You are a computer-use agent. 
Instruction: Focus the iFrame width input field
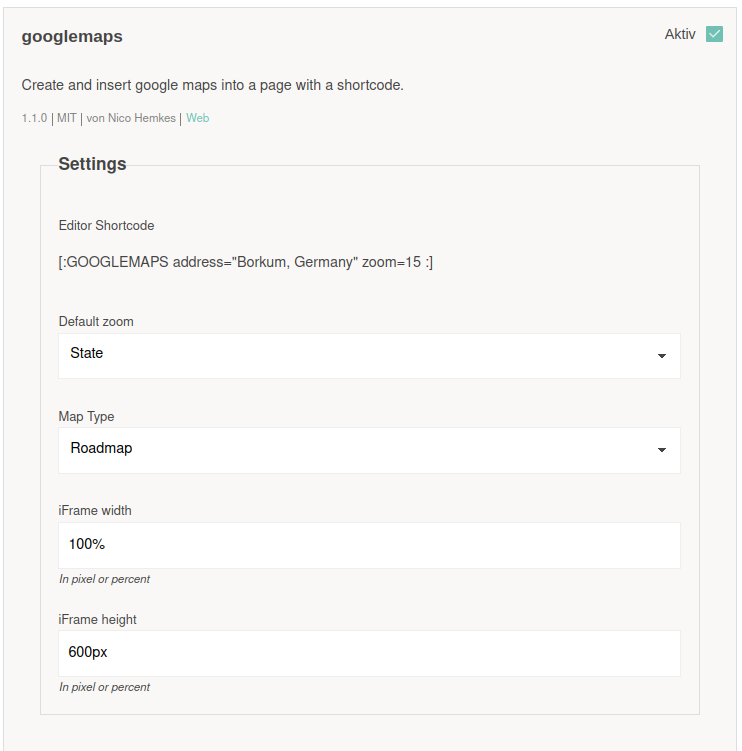[x=369, y=546]
